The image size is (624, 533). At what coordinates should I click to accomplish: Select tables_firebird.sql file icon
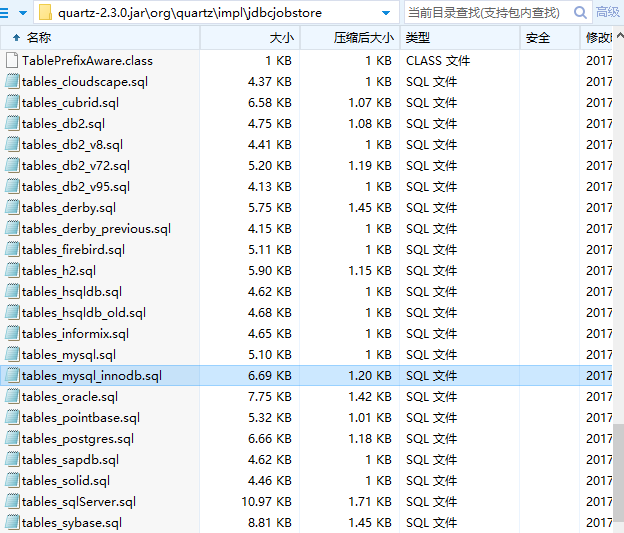(x=12, y=250)
